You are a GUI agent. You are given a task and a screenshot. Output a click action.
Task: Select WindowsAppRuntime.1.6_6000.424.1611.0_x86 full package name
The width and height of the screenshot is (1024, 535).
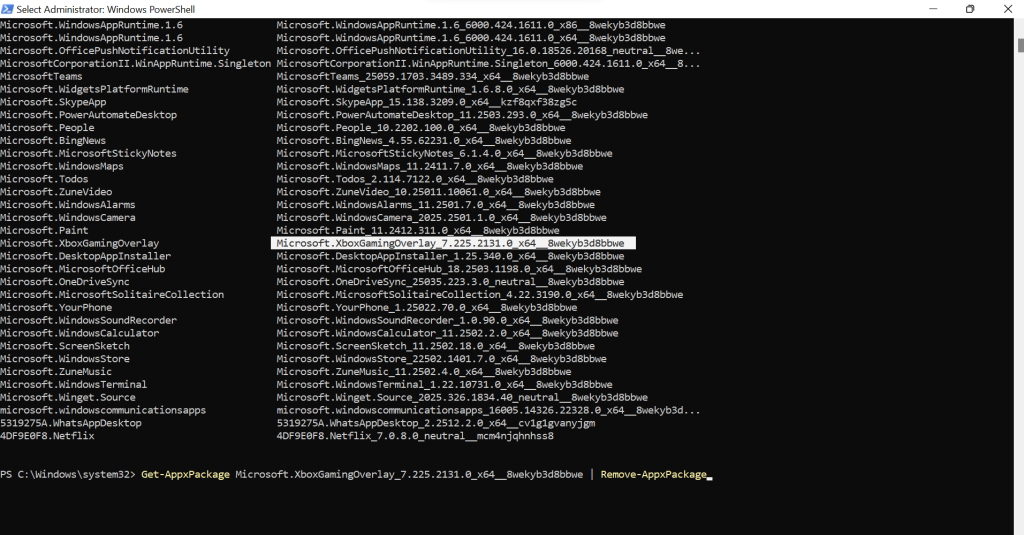coord(471,25)
